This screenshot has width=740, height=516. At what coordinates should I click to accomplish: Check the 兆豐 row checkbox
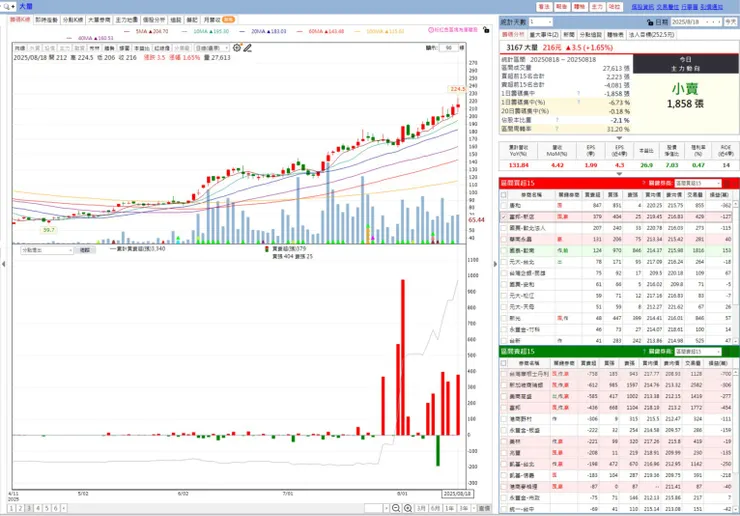(x=504, y=453)
